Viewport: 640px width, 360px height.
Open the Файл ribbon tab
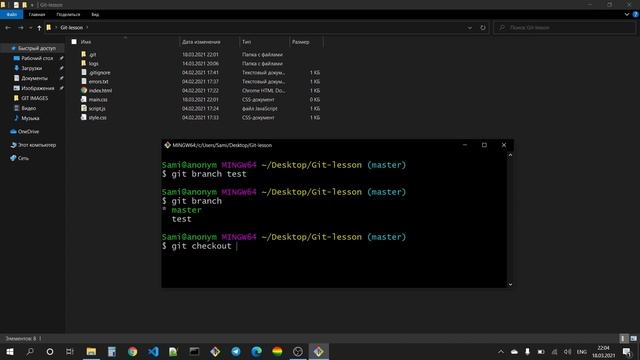pos(11,14)
